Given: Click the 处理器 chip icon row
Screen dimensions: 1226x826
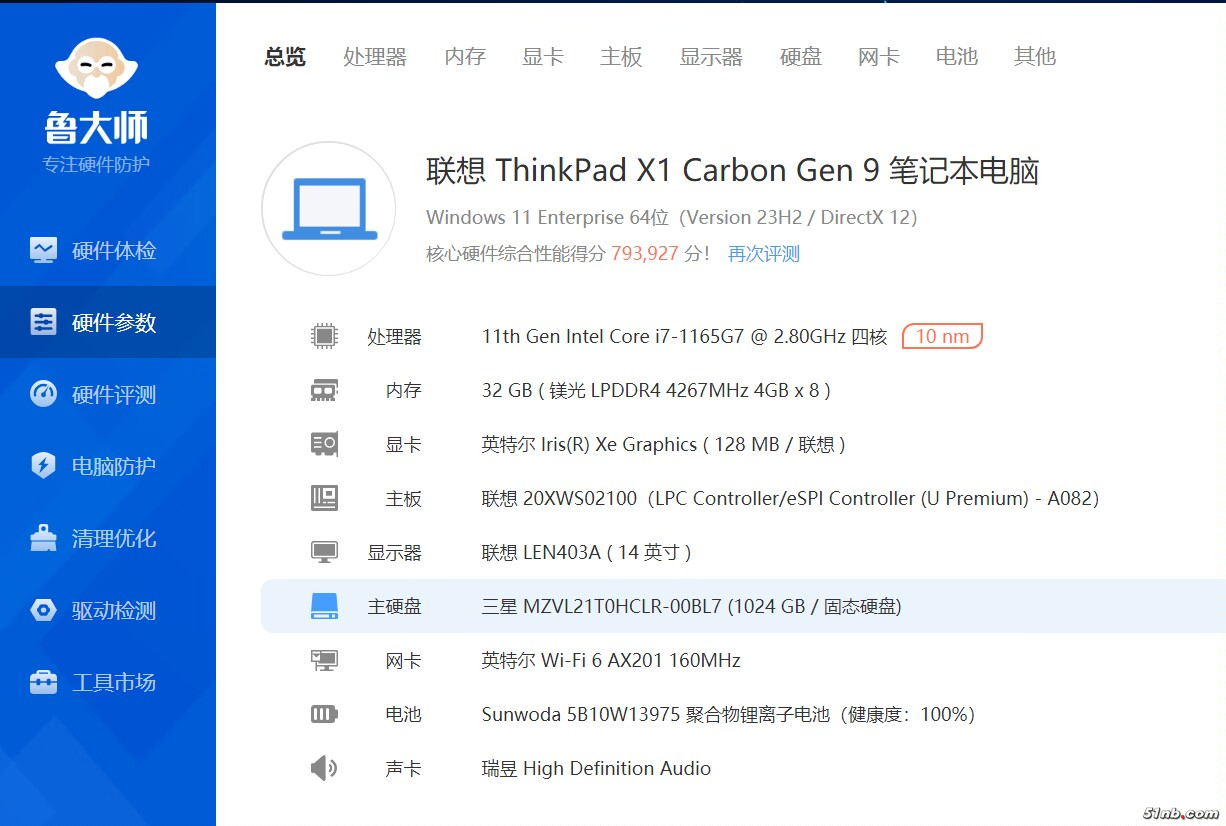Looking at the screenshot, I should 324,336.
